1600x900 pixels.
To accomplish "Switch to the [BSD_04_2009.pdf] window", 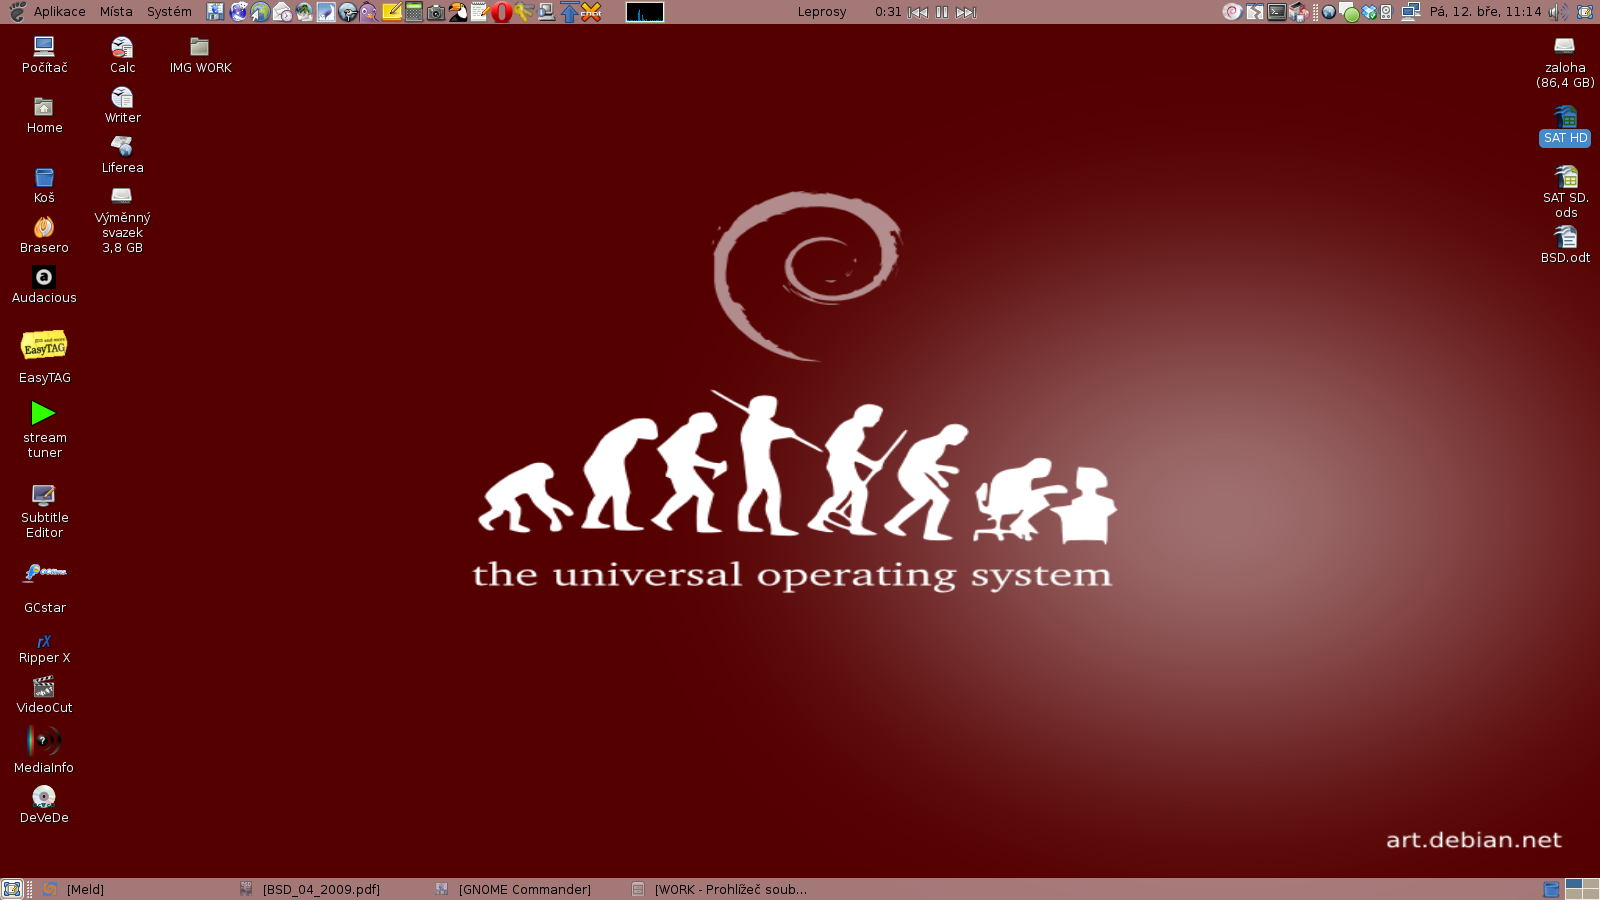I will 331,889.
